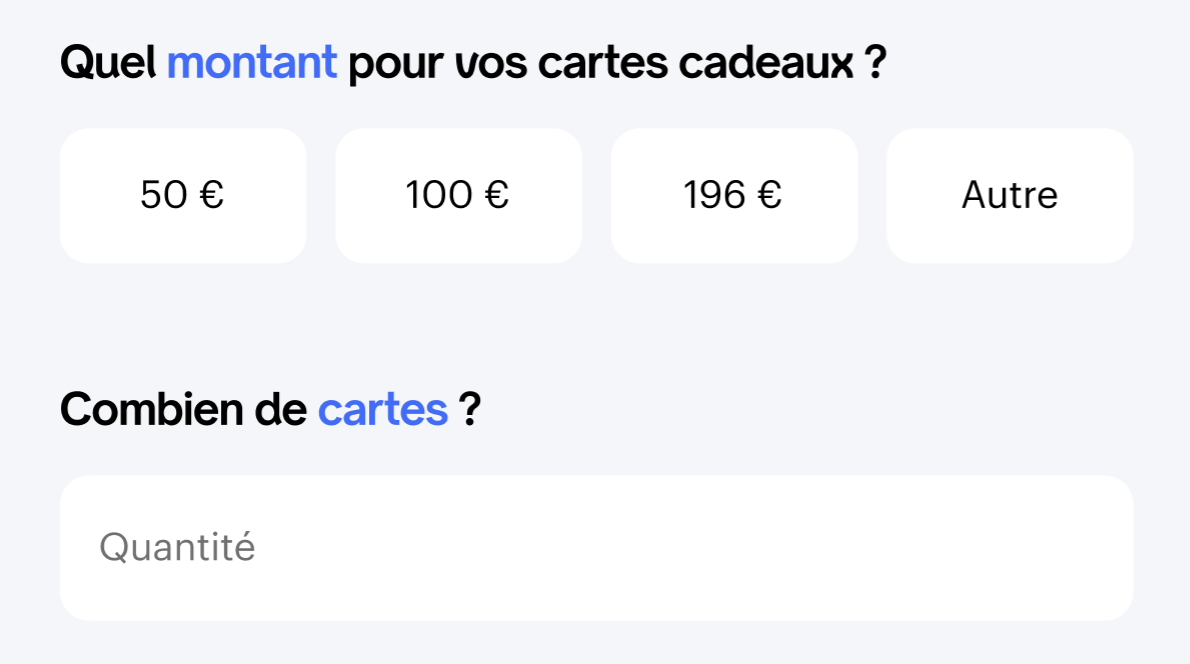Click the blue word "montant"
The width and height of the screenshot is (1190, 664).
(252, 64)
